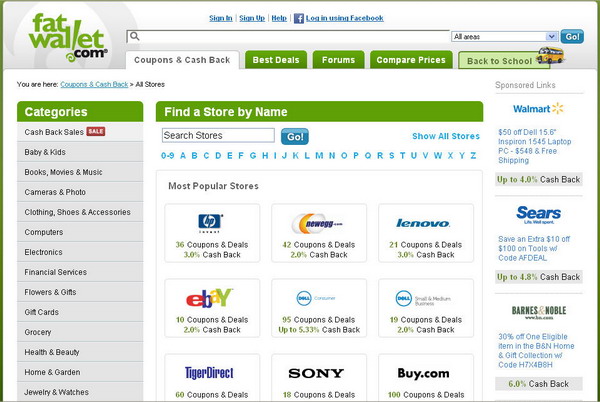Open the HP store logo
Viewport: 600px width, 402px height.
211,223
